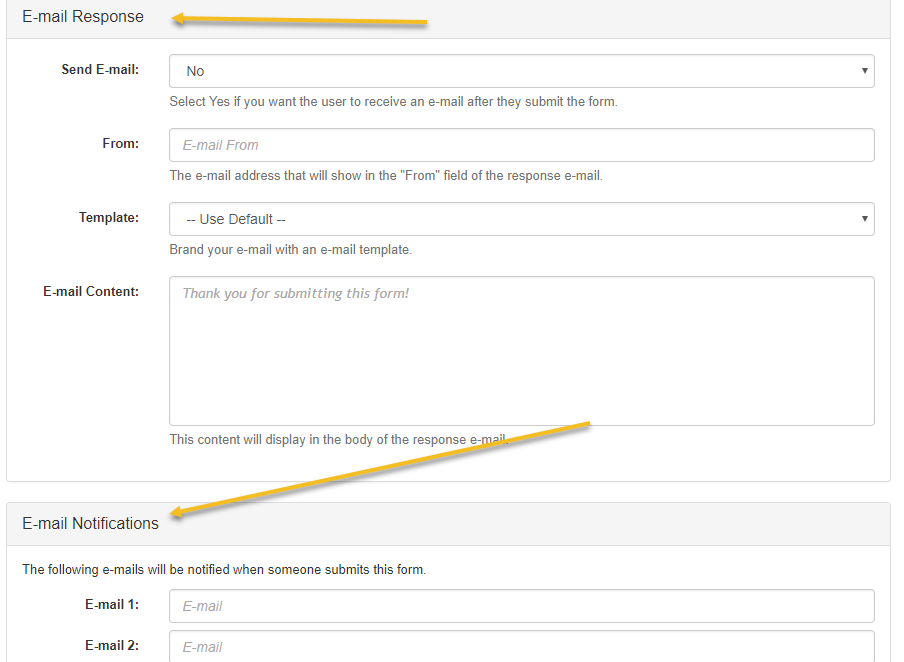Viewport: 904px width, 662px height.
Task: Click the From address help text
Action: click(x=386, y=176)
